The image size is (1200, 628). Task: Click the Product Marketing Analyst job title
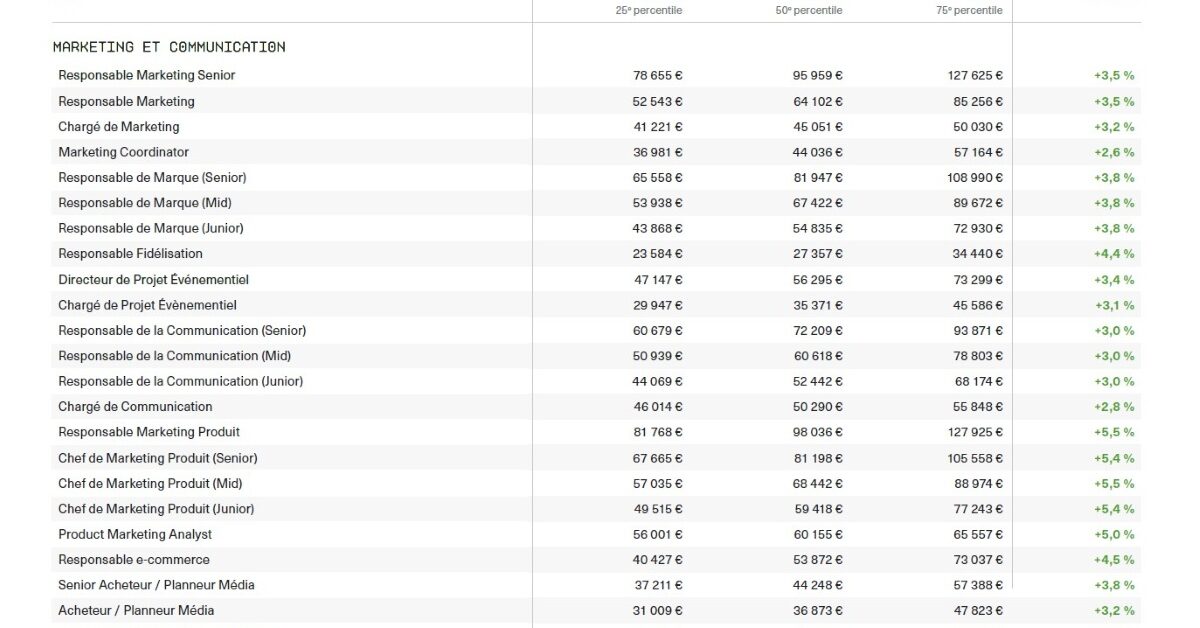coord(135,534)
